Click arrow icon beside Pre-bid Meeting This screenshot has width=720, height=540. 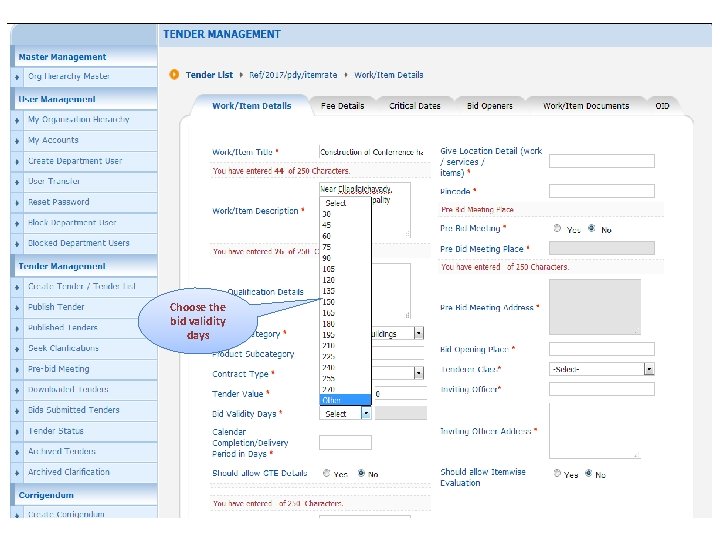pyautogui.click(x=17, y=370)
